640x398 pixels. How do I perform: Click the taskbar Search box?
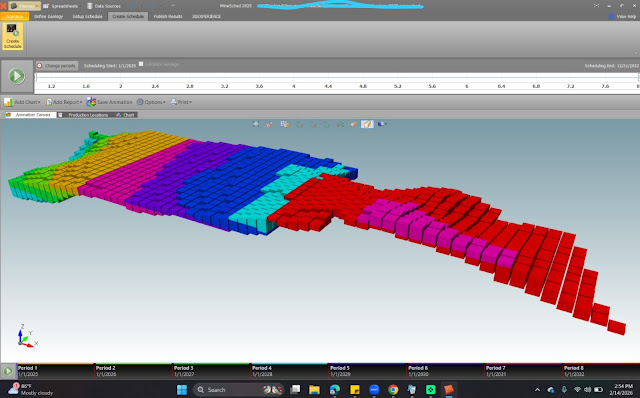coord(238,389)
